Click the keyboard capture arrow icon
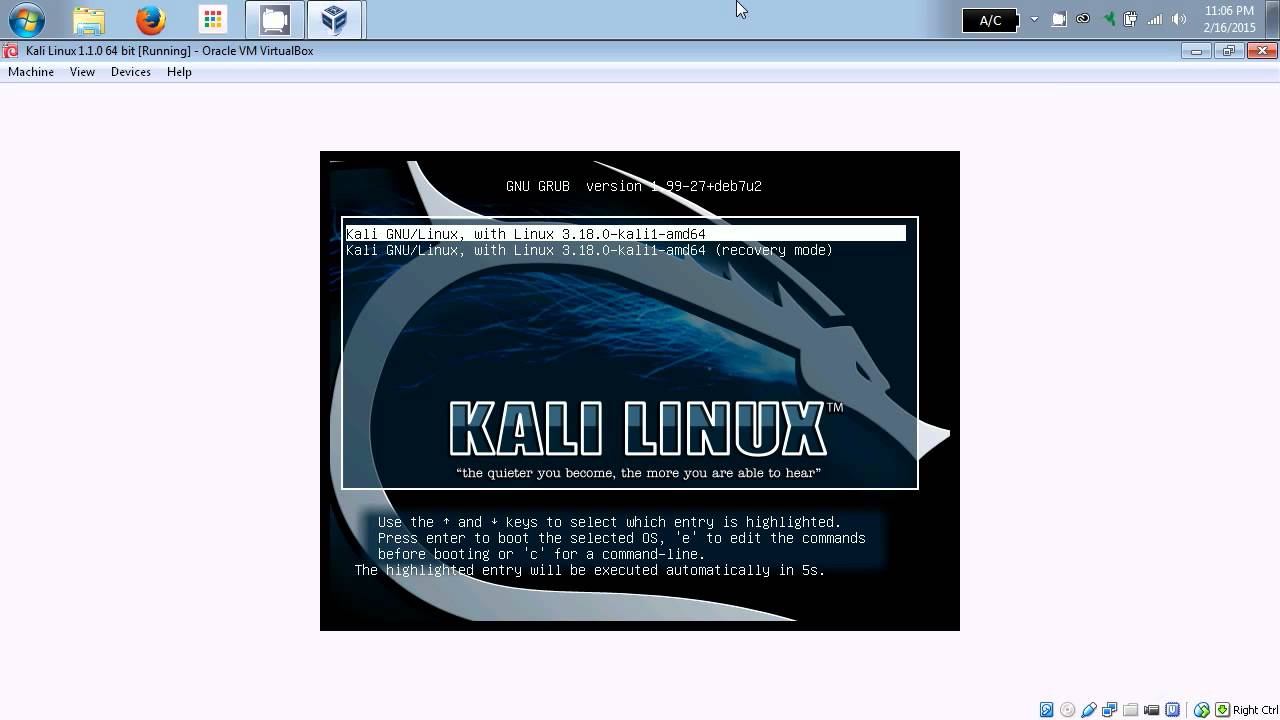 click(x=1222, y=710)
